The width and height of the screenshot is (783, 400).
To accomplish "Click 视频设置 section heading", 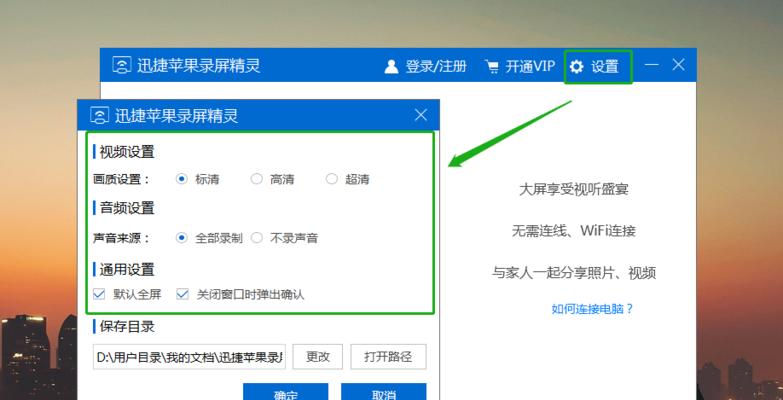I will point(127,152).
